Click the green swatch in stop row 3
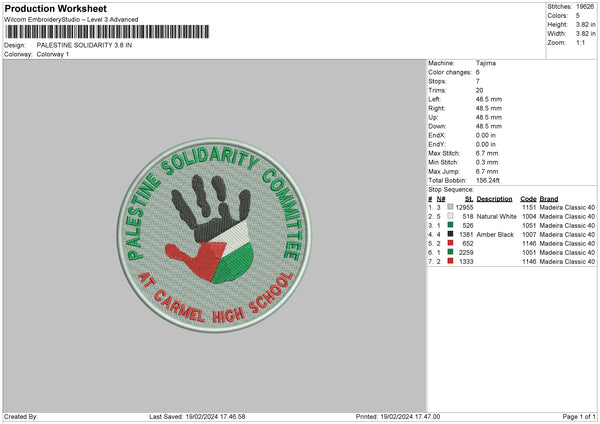This screenshot has height=424, width=600. [450, 225]
